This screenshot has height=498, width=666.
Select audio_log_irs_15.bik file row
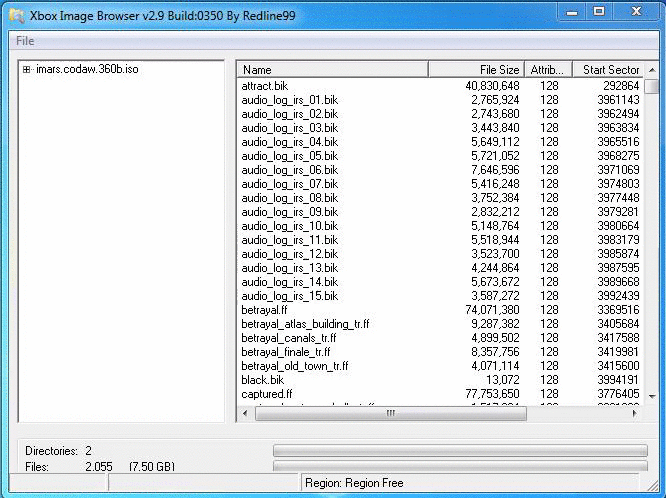coord(289,296)
